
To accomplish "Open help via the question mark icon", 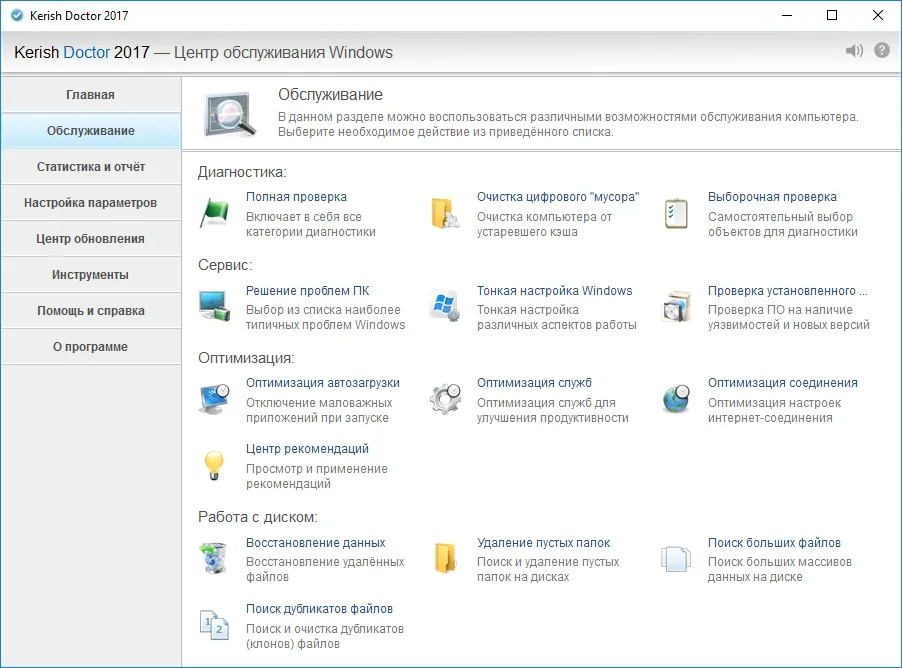I will click(882, 51).
